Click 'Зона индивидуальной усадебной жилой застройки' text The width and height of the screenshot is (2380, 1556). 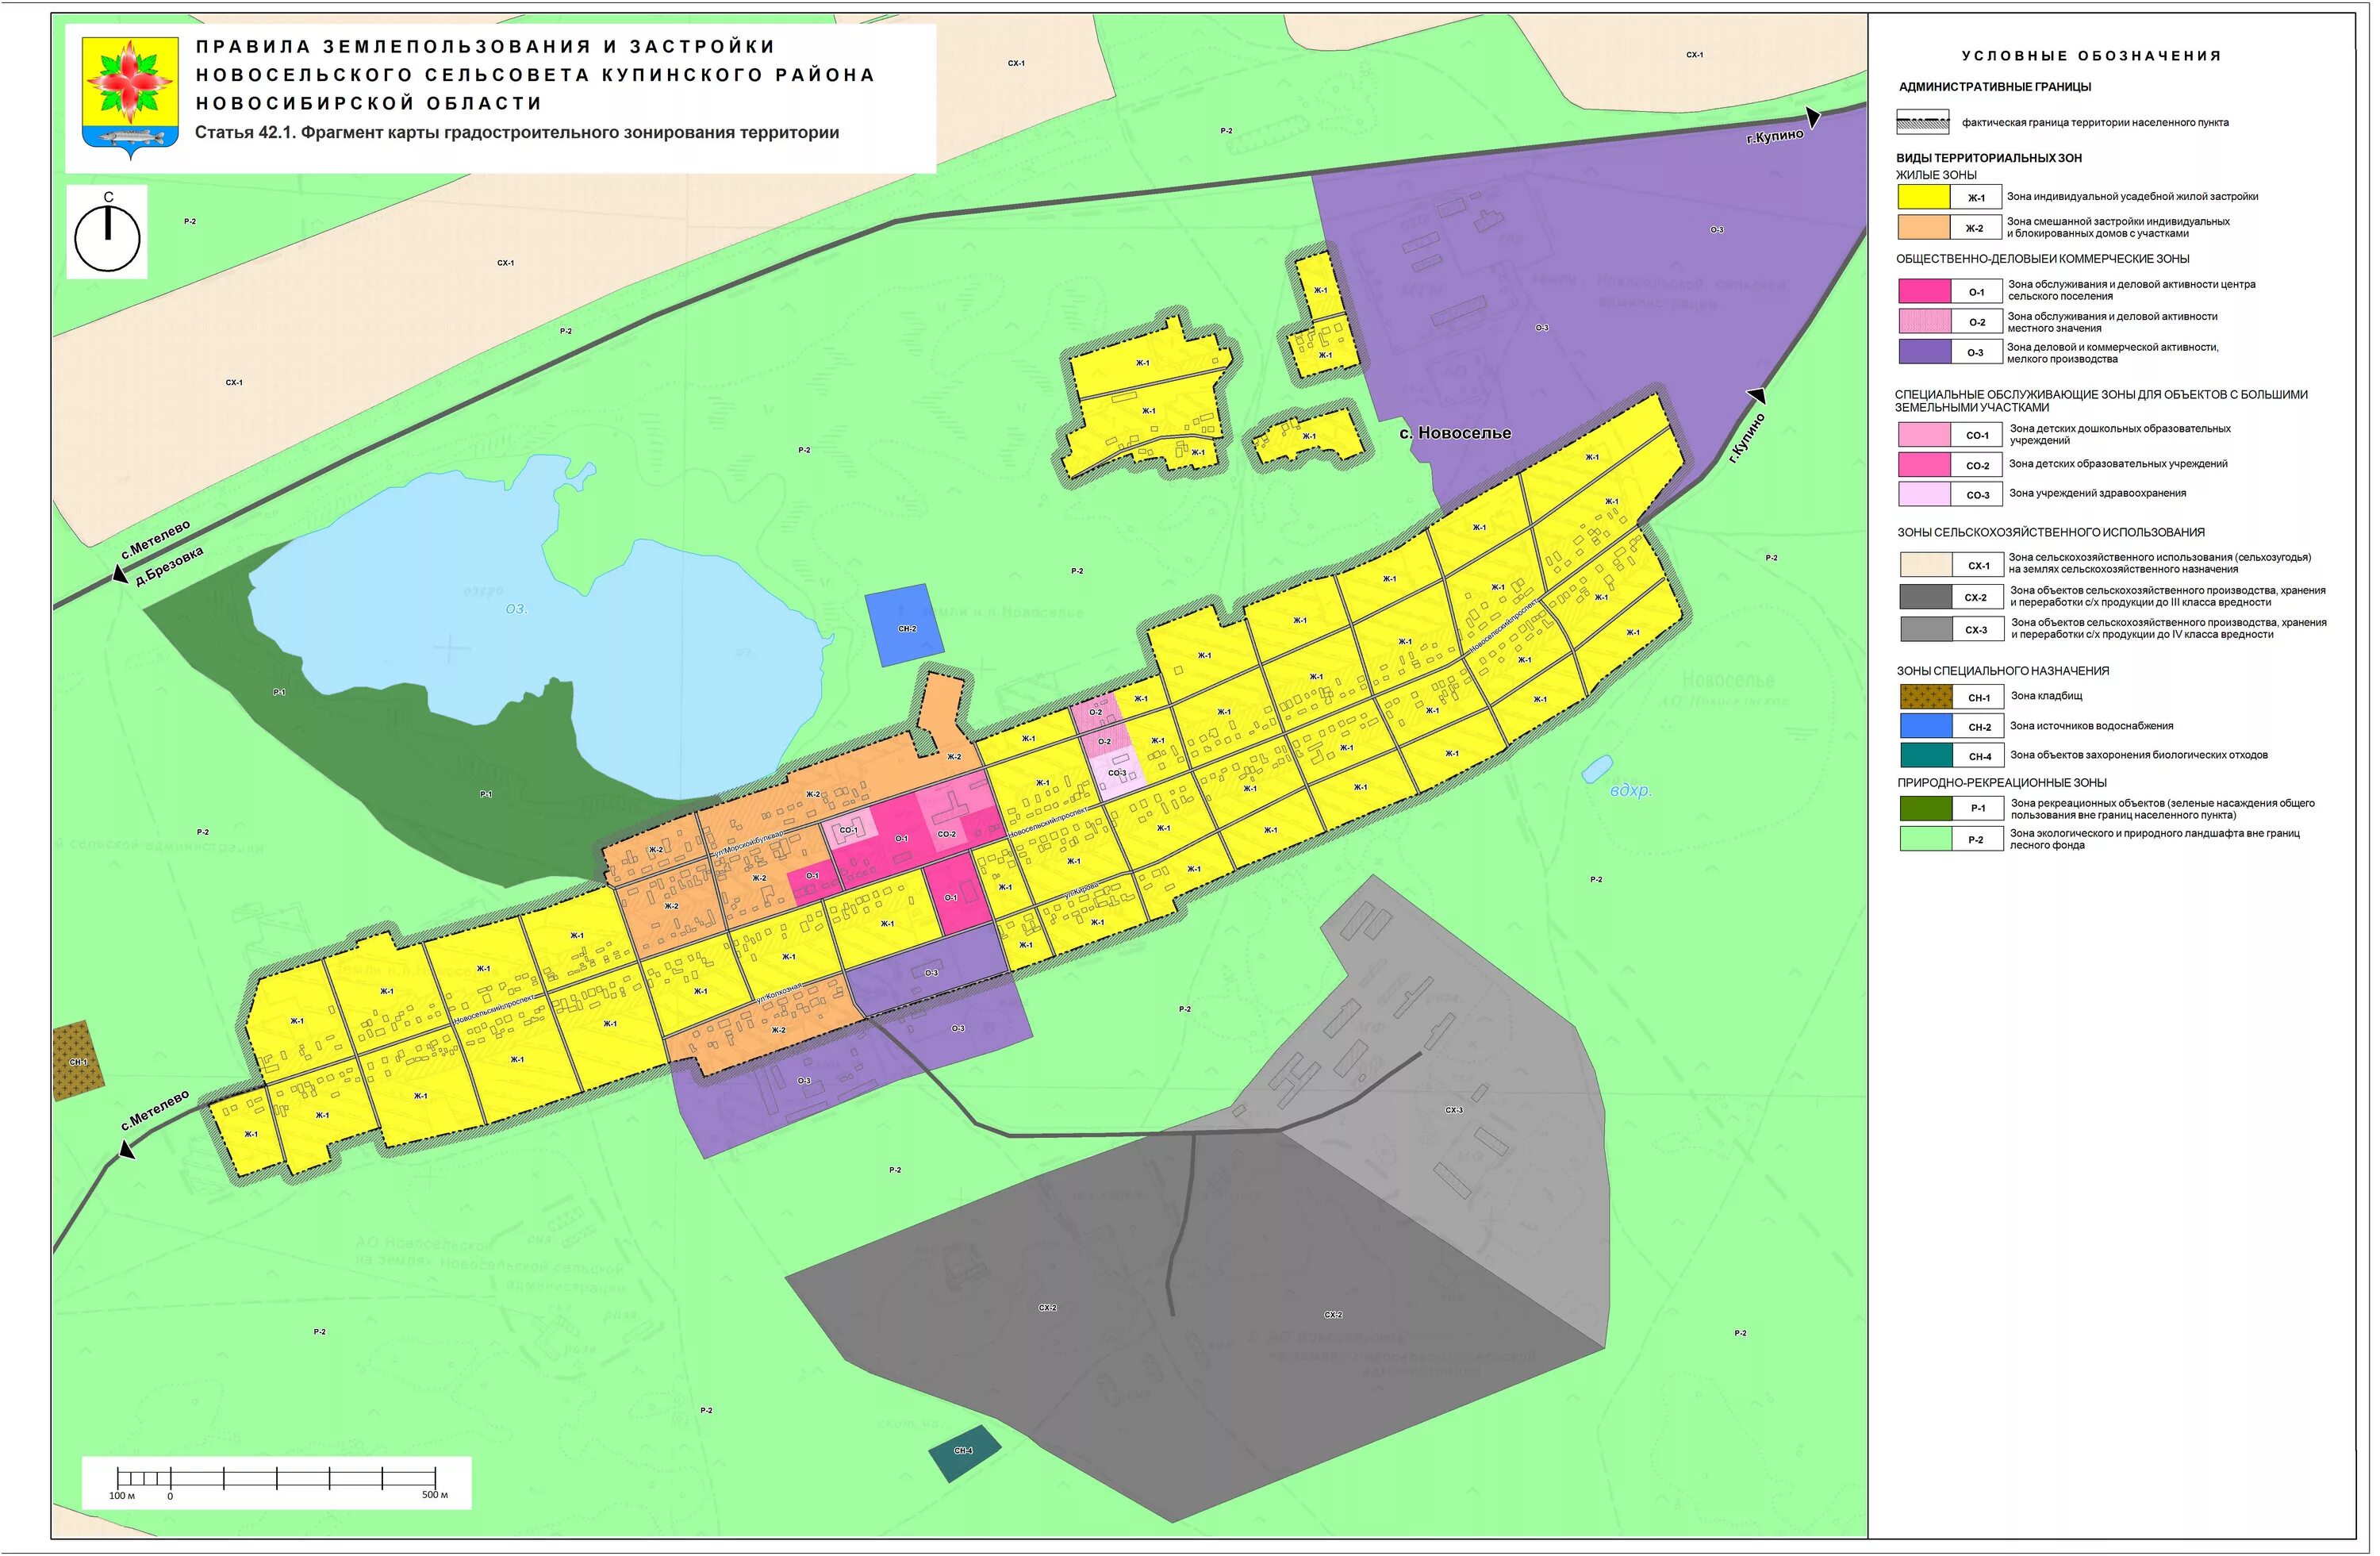tap(2132, 197)
